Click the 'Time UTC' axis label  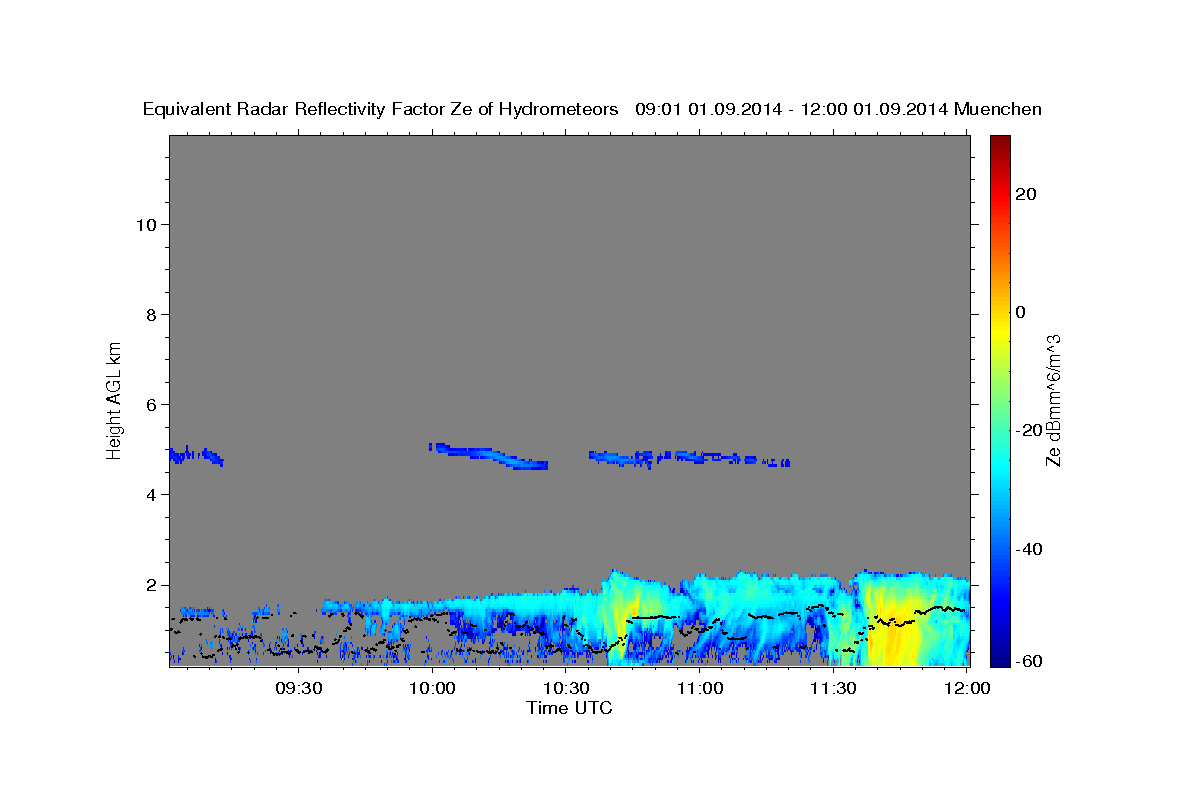coord(569,708)
